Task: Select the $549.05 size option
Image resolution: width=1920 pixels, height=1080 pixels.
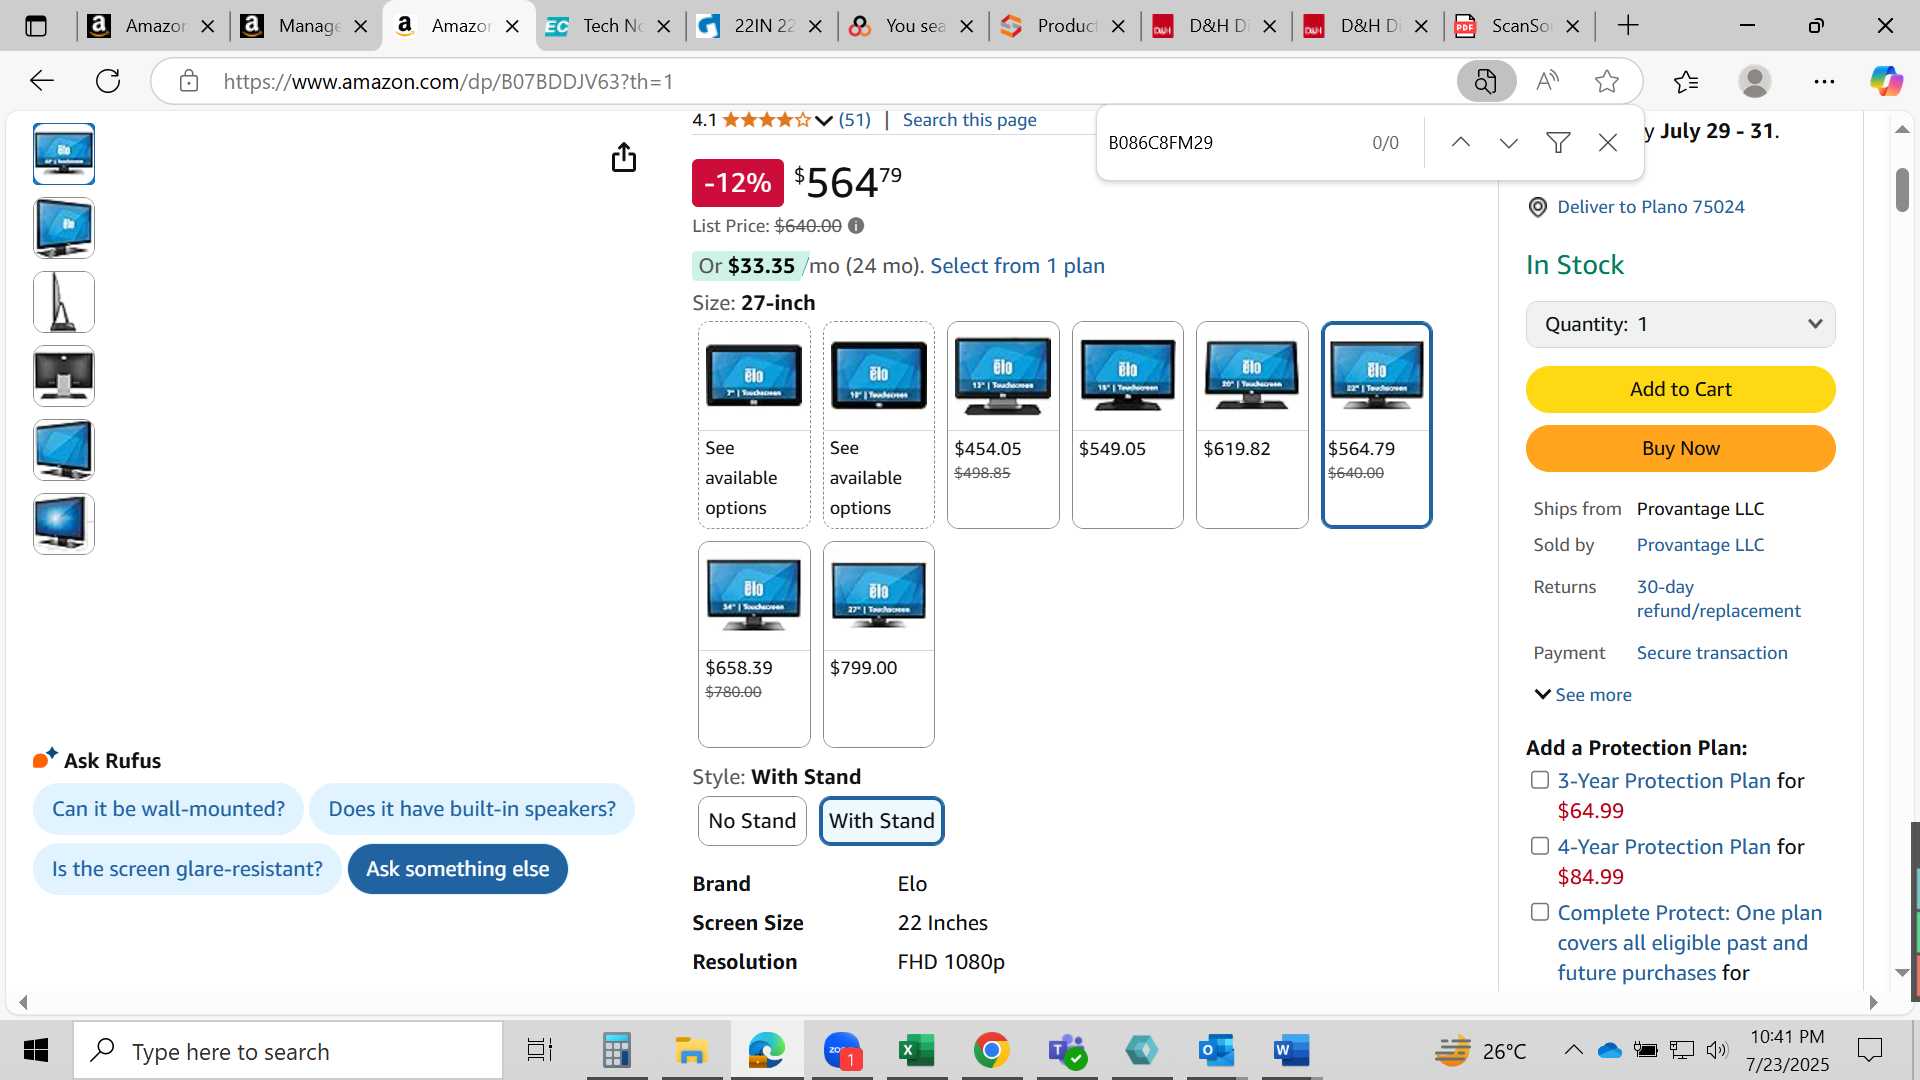Action: 1127,425
